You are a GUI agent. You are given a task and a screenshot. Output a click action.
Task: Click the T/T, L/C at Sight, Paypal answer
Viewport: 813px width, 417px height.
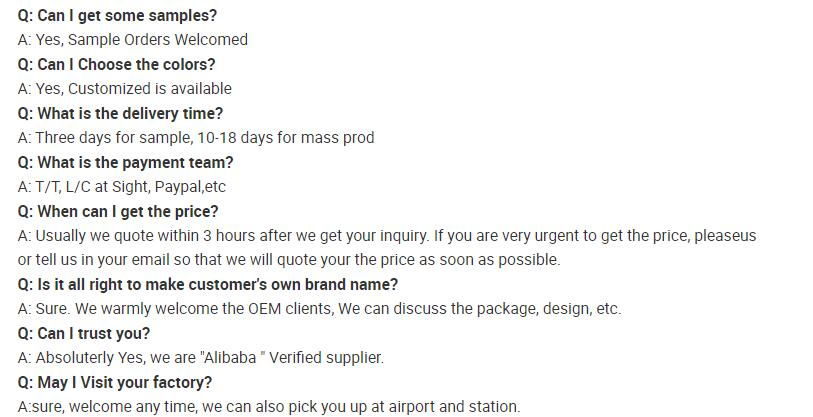click(122, 187)
